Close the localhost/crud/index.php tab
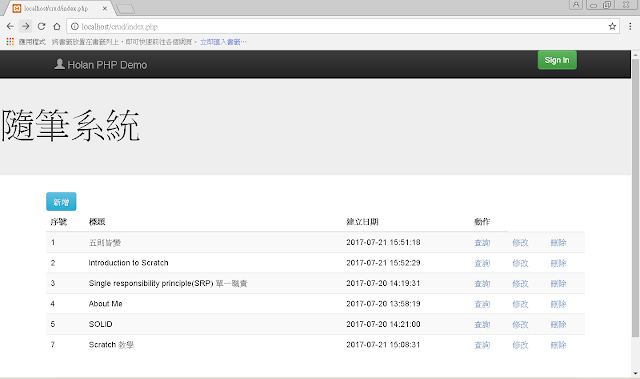Viewport: 640px width, 379px height. pyautogui.click(x=105, y=8)
